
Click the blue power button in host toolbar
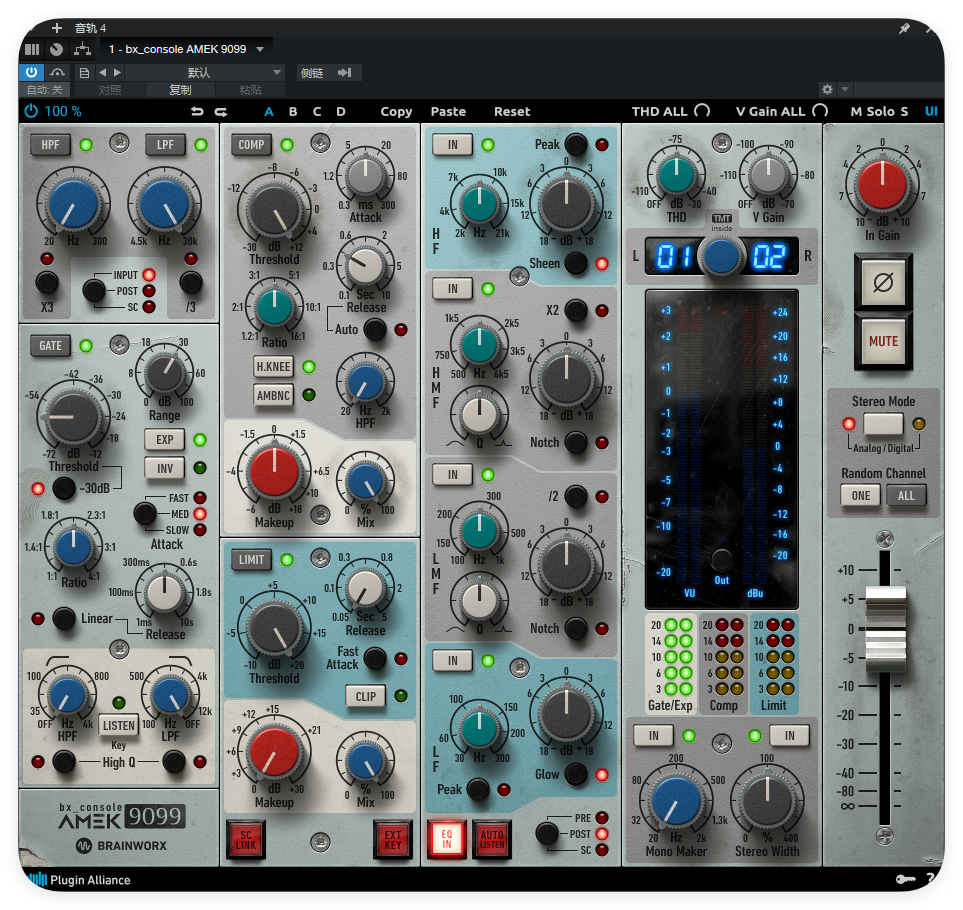pos(31,72)
